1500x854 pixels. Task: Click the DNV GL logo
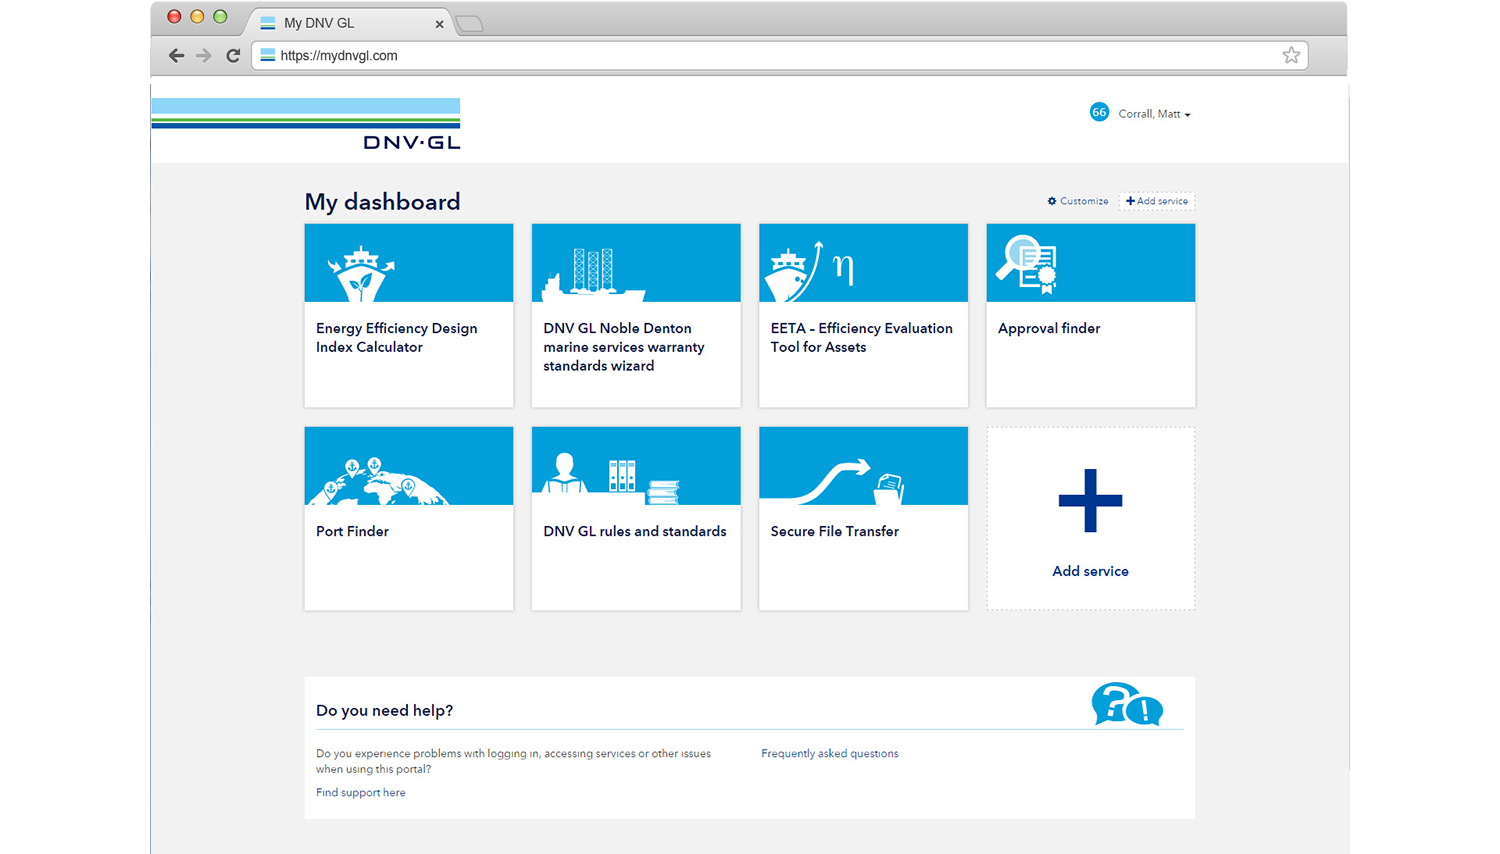pos(306,124)
